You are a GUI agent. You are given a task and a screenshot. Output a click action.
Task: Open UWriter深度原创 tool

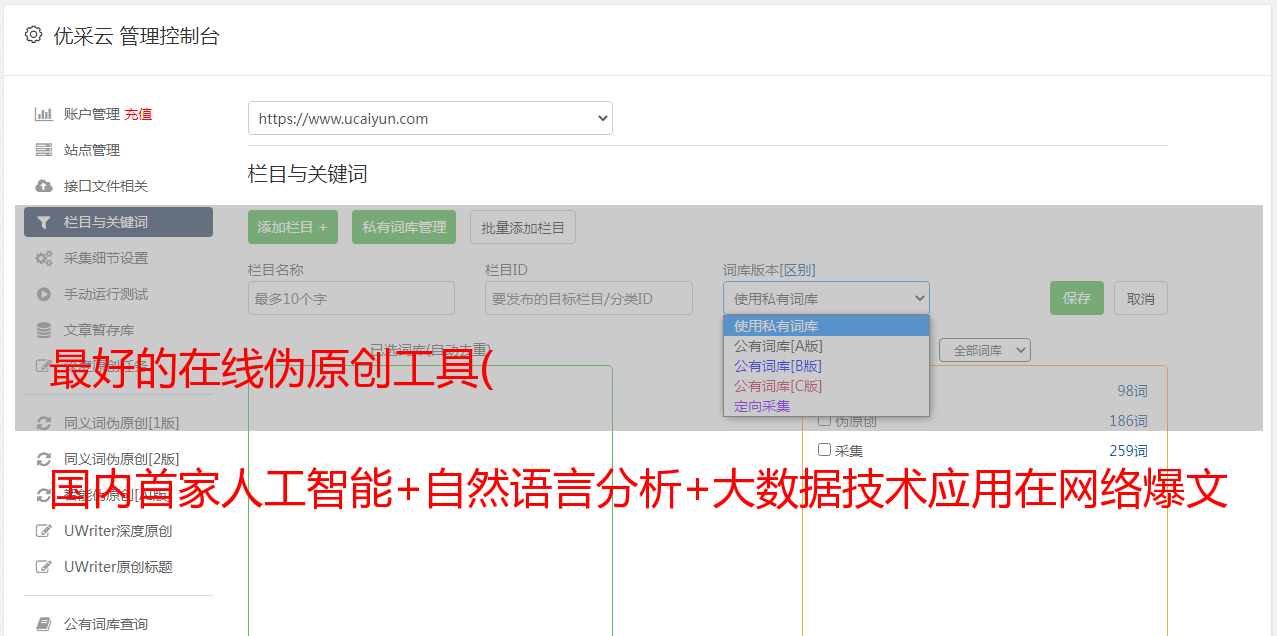pos(118,531)
